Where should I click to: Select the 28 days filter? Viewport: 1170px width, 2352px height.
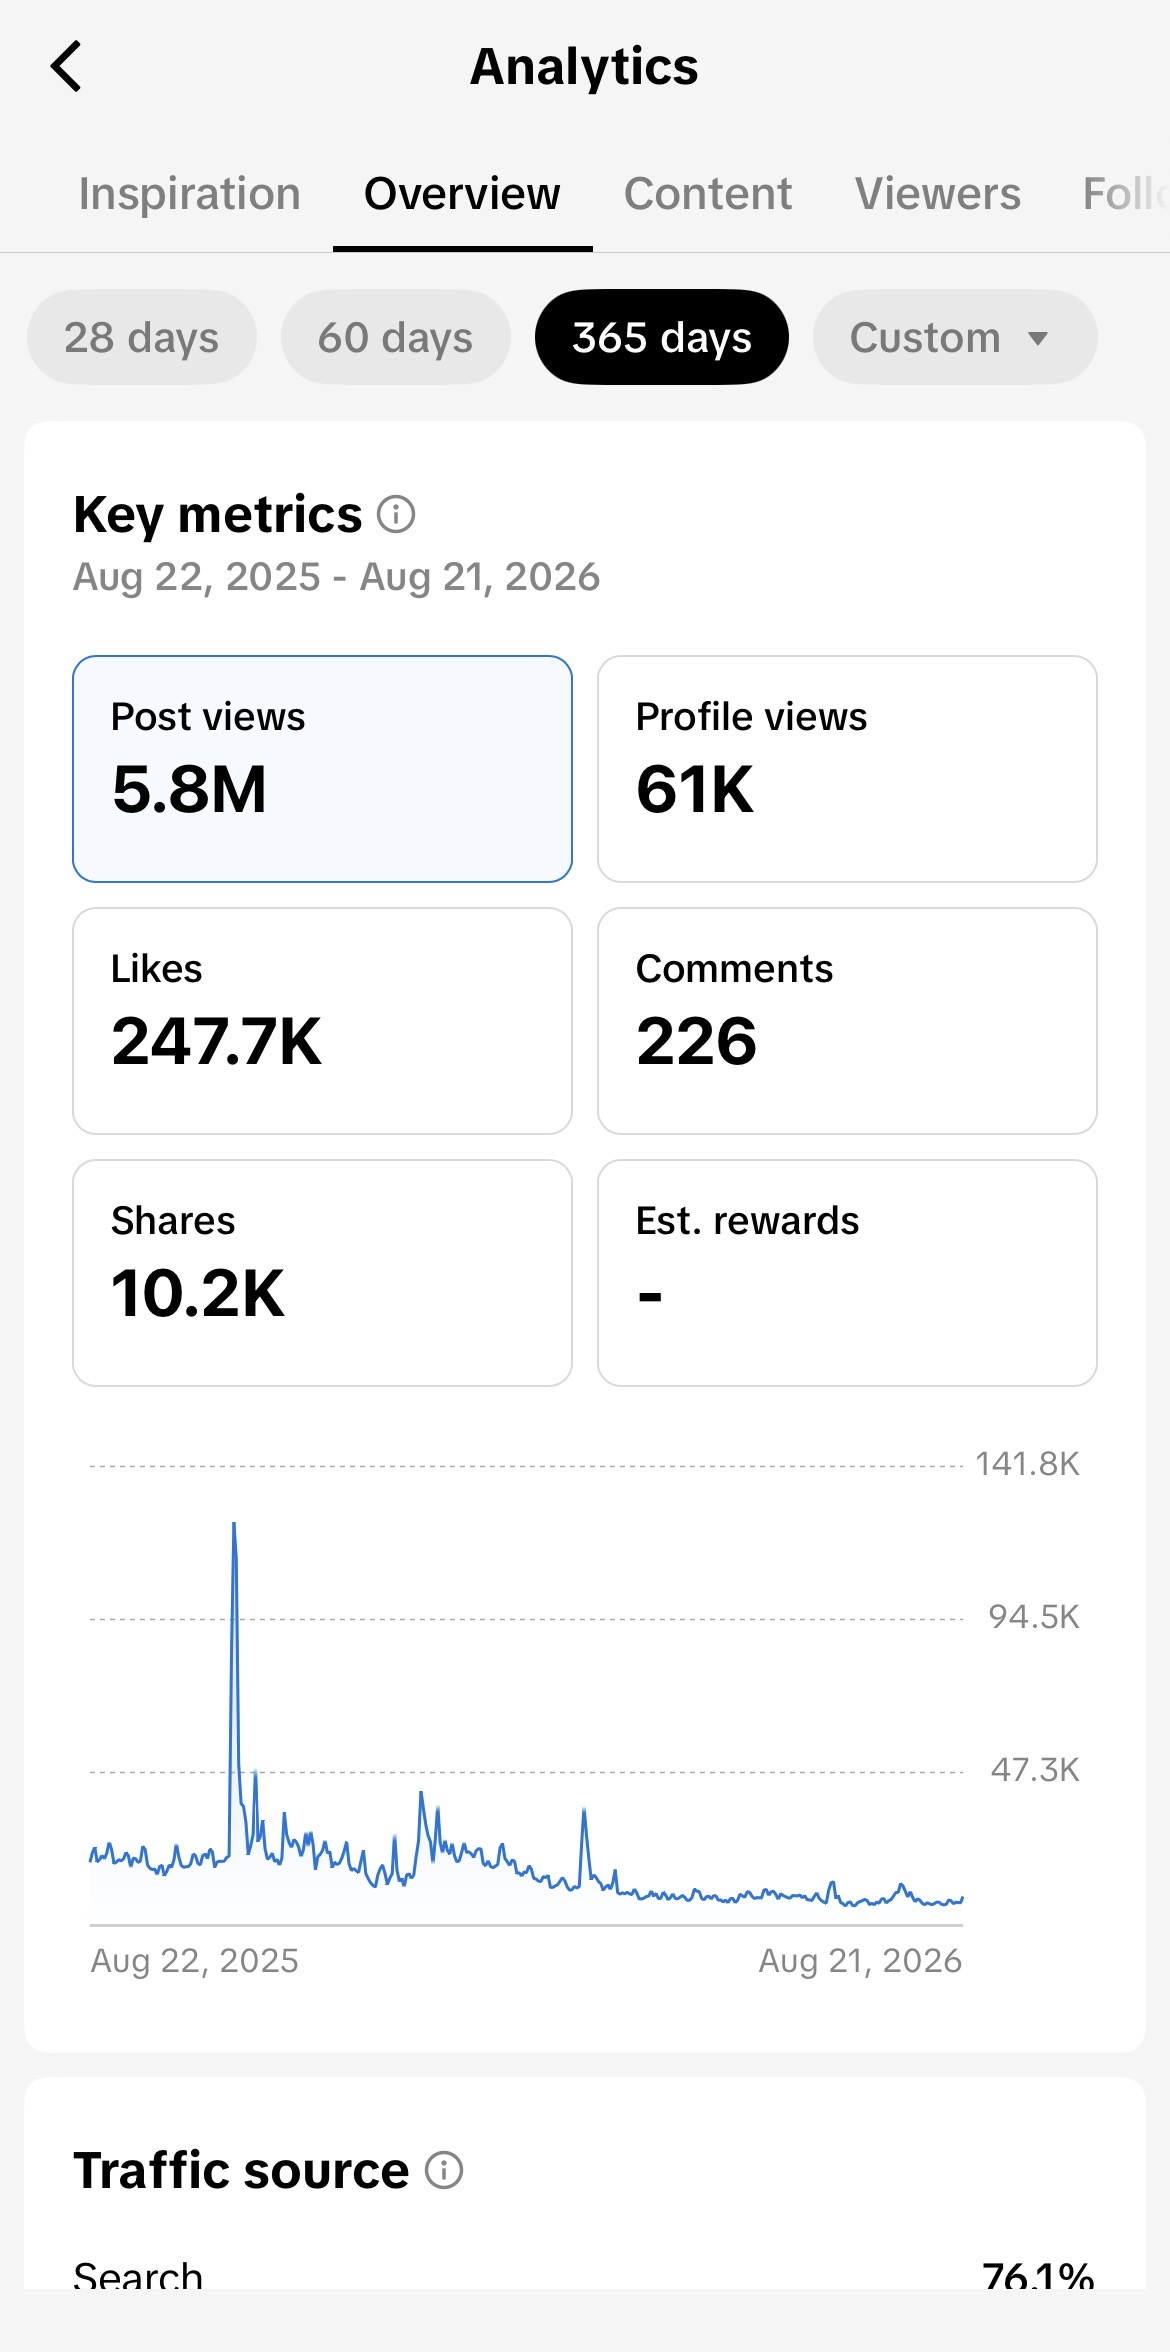click(x=142, y=337)
